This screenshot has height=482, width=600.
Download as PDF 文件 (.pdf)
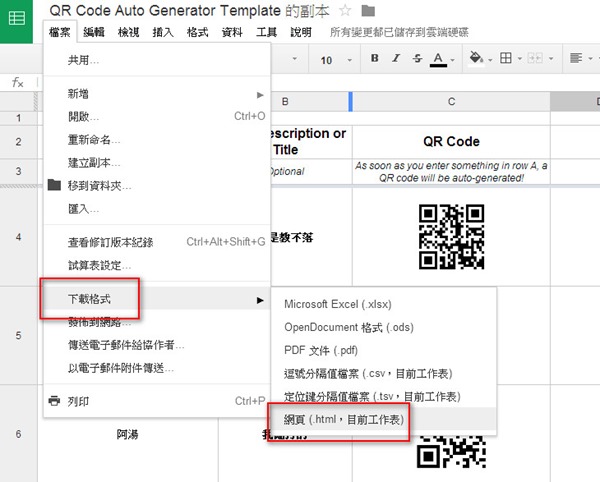(384, 350)
